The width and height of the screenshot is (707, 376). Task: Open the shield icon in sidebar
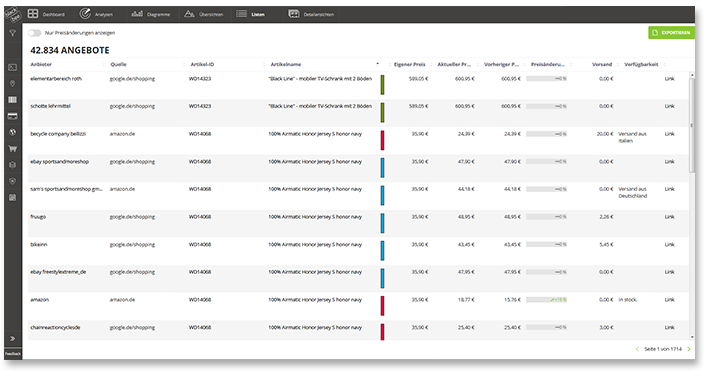pos(13,181)
